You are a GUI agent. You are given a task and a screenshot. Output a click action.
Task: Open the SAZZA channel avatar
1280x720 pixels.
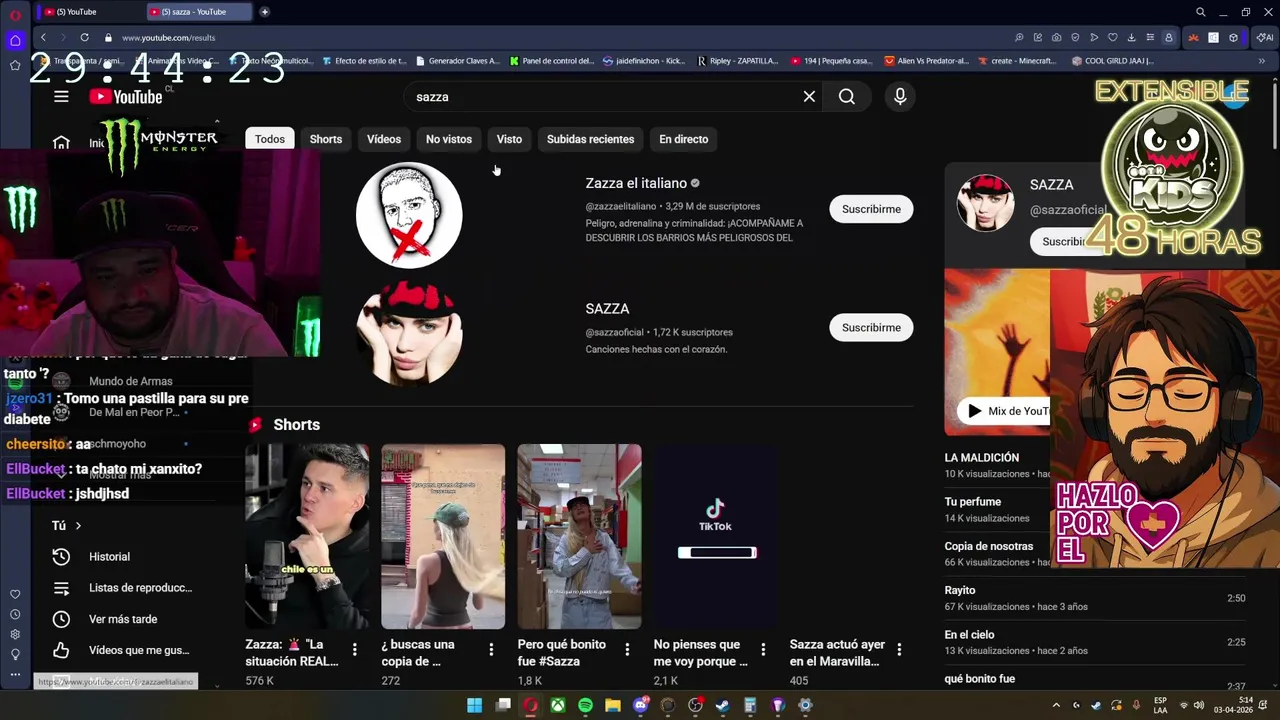[x=409, y=333]
